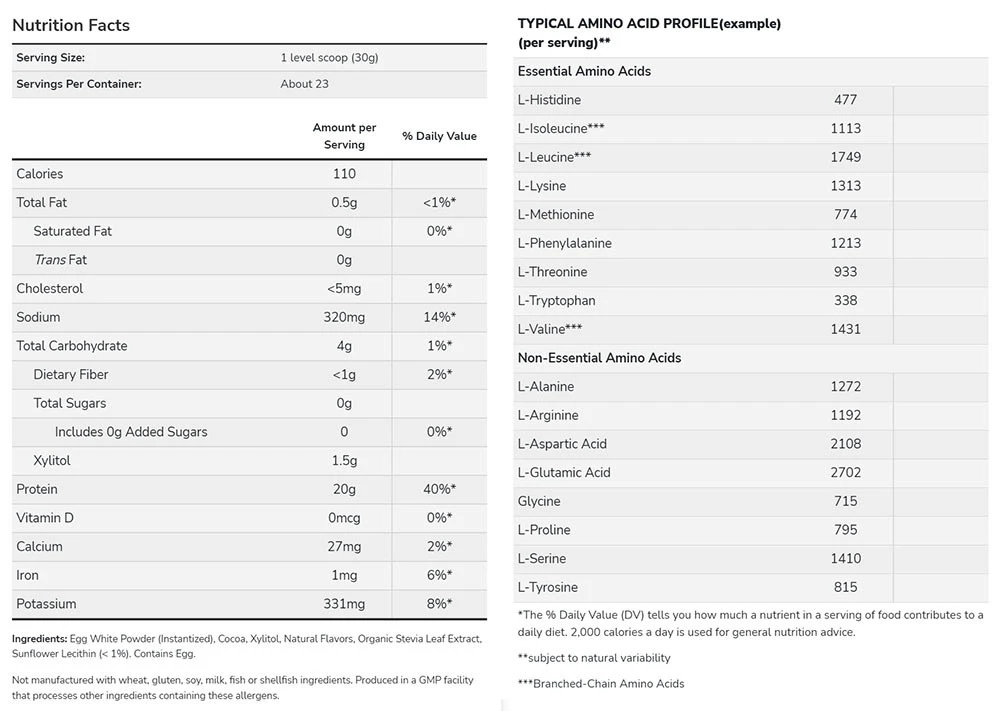Viewport: 1000px width, 711px height.
Task: Click the Xylitol 1.5g amount
Action: (344, 460)
